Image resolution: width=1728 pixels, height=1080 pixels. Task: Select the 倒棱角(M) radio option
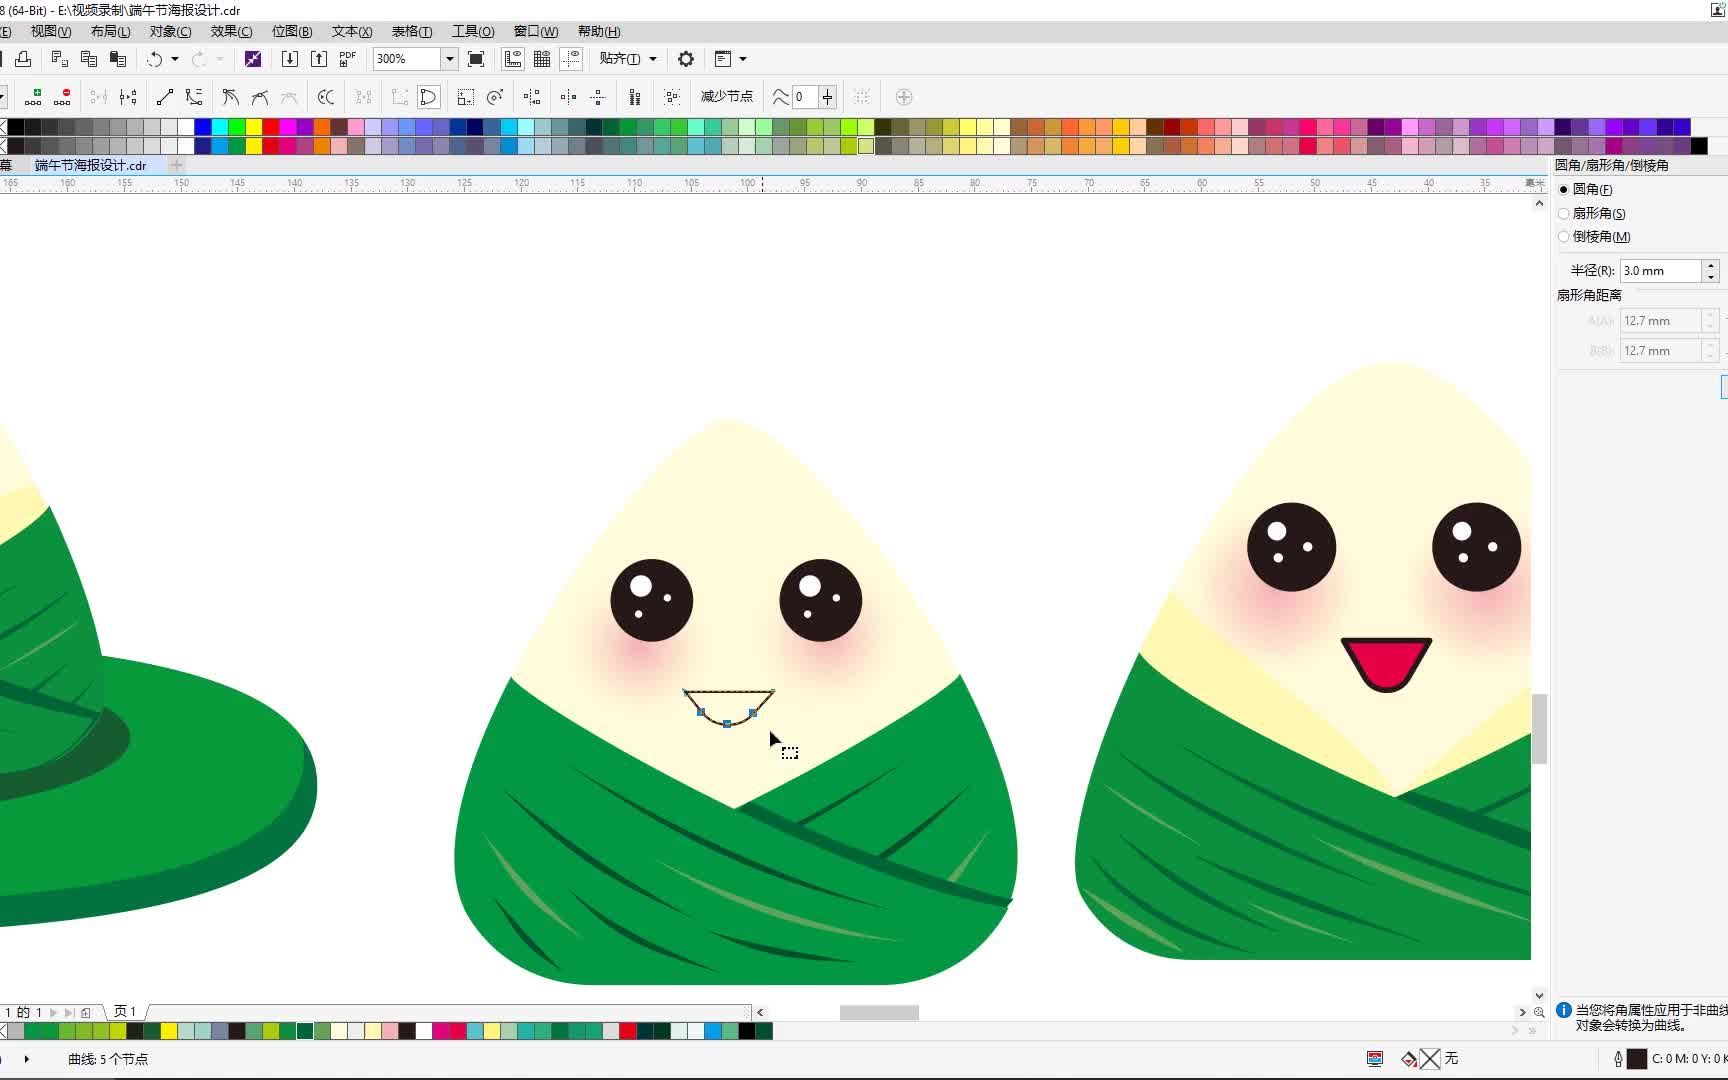[x=1594, y=237]
